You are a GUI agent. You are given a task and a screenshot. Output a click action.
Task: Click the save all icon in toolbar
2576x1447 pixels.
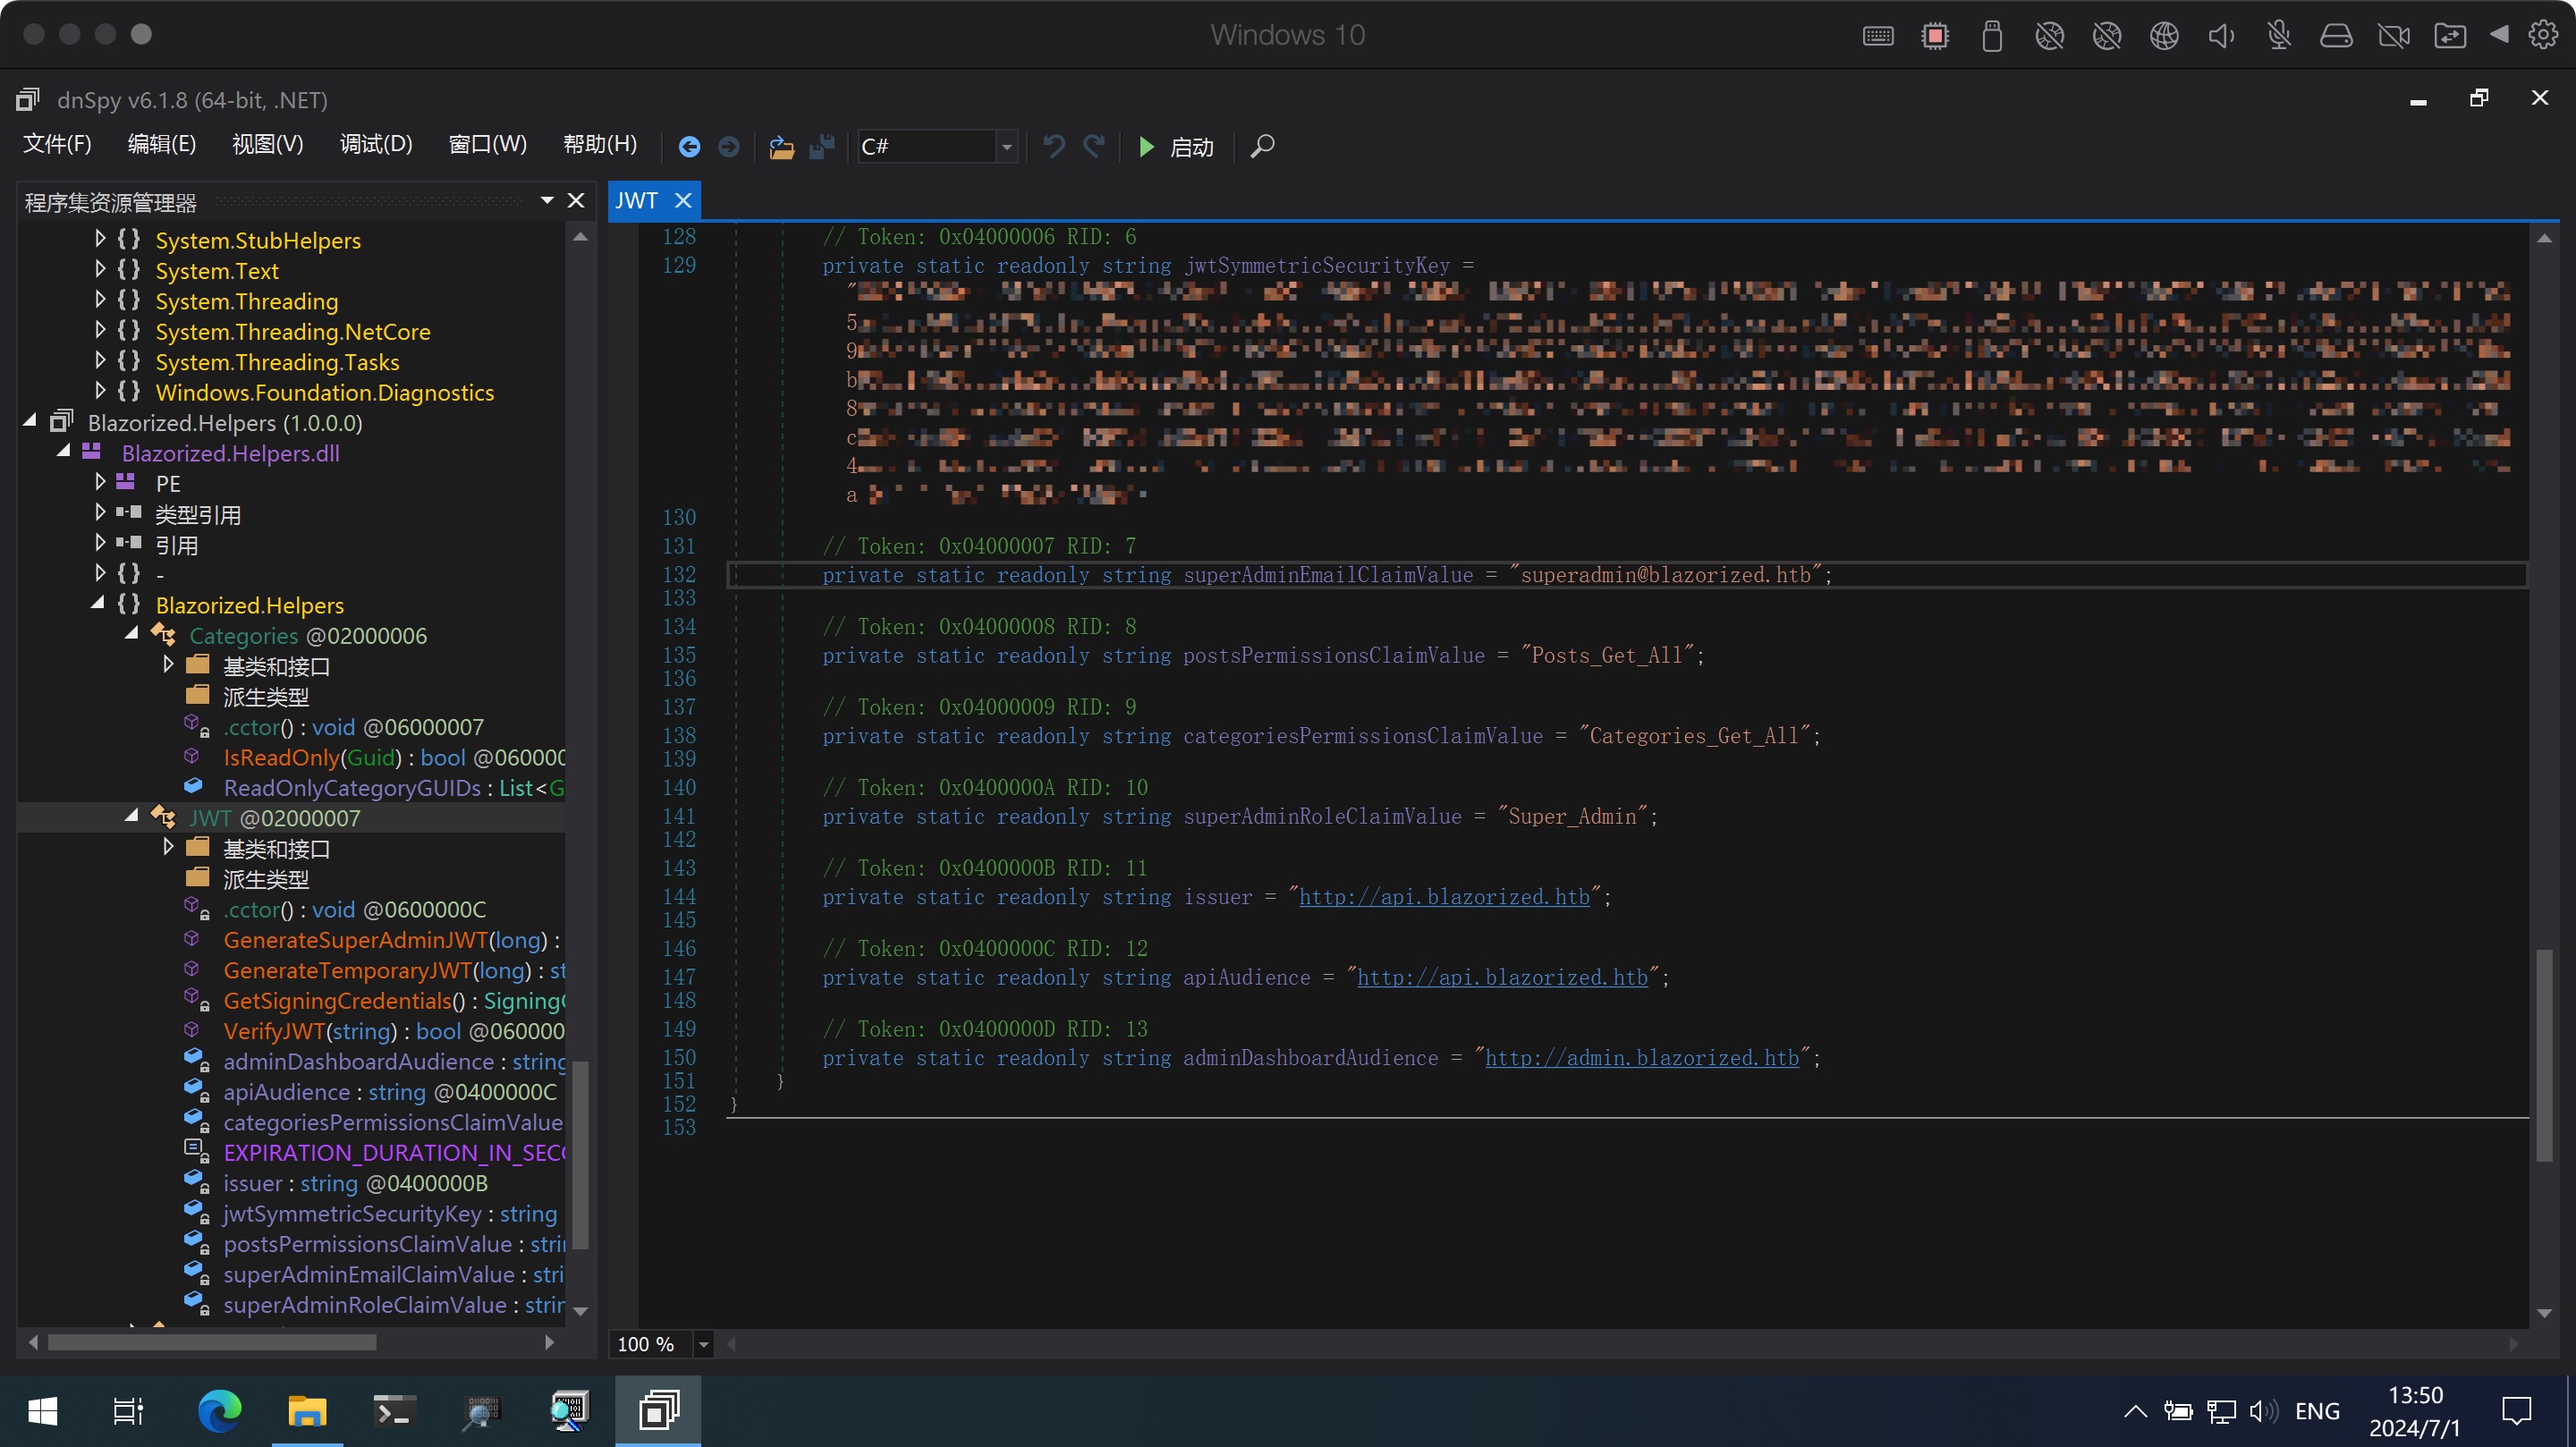click(821, 147)
